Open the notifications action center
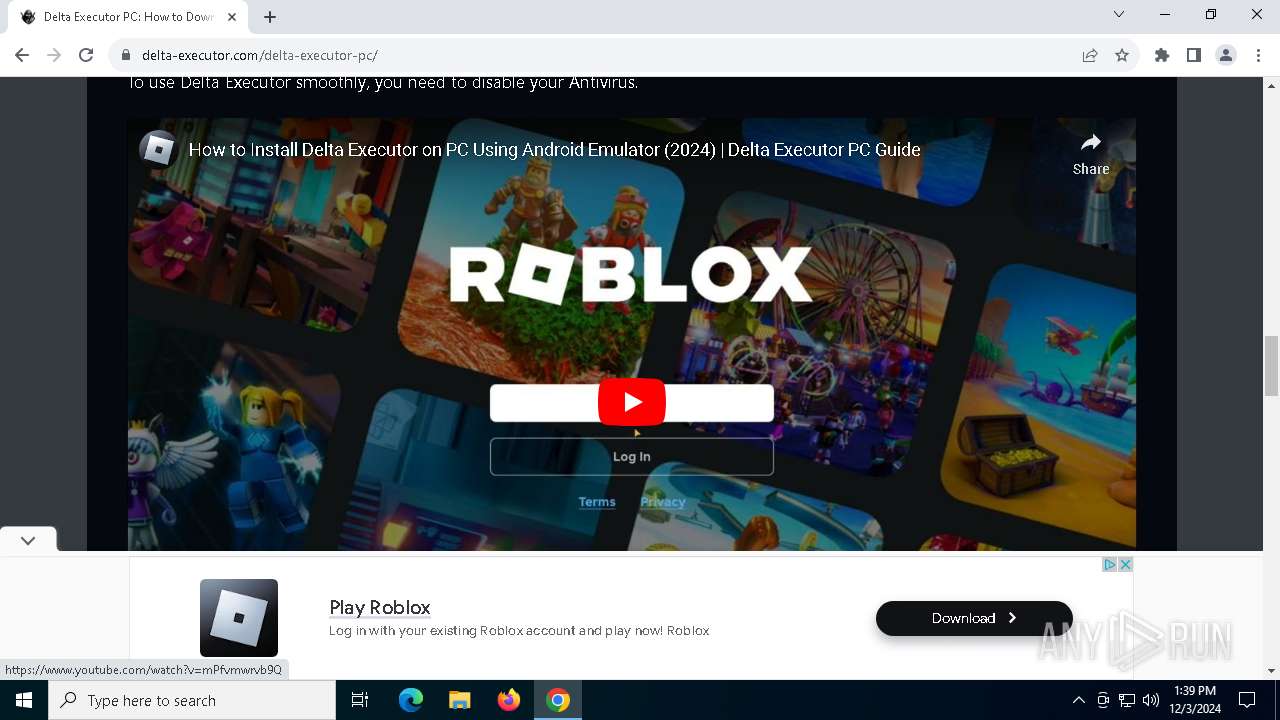The width and height of the screenshot is (1280, 720). (x=1247, y=700)
